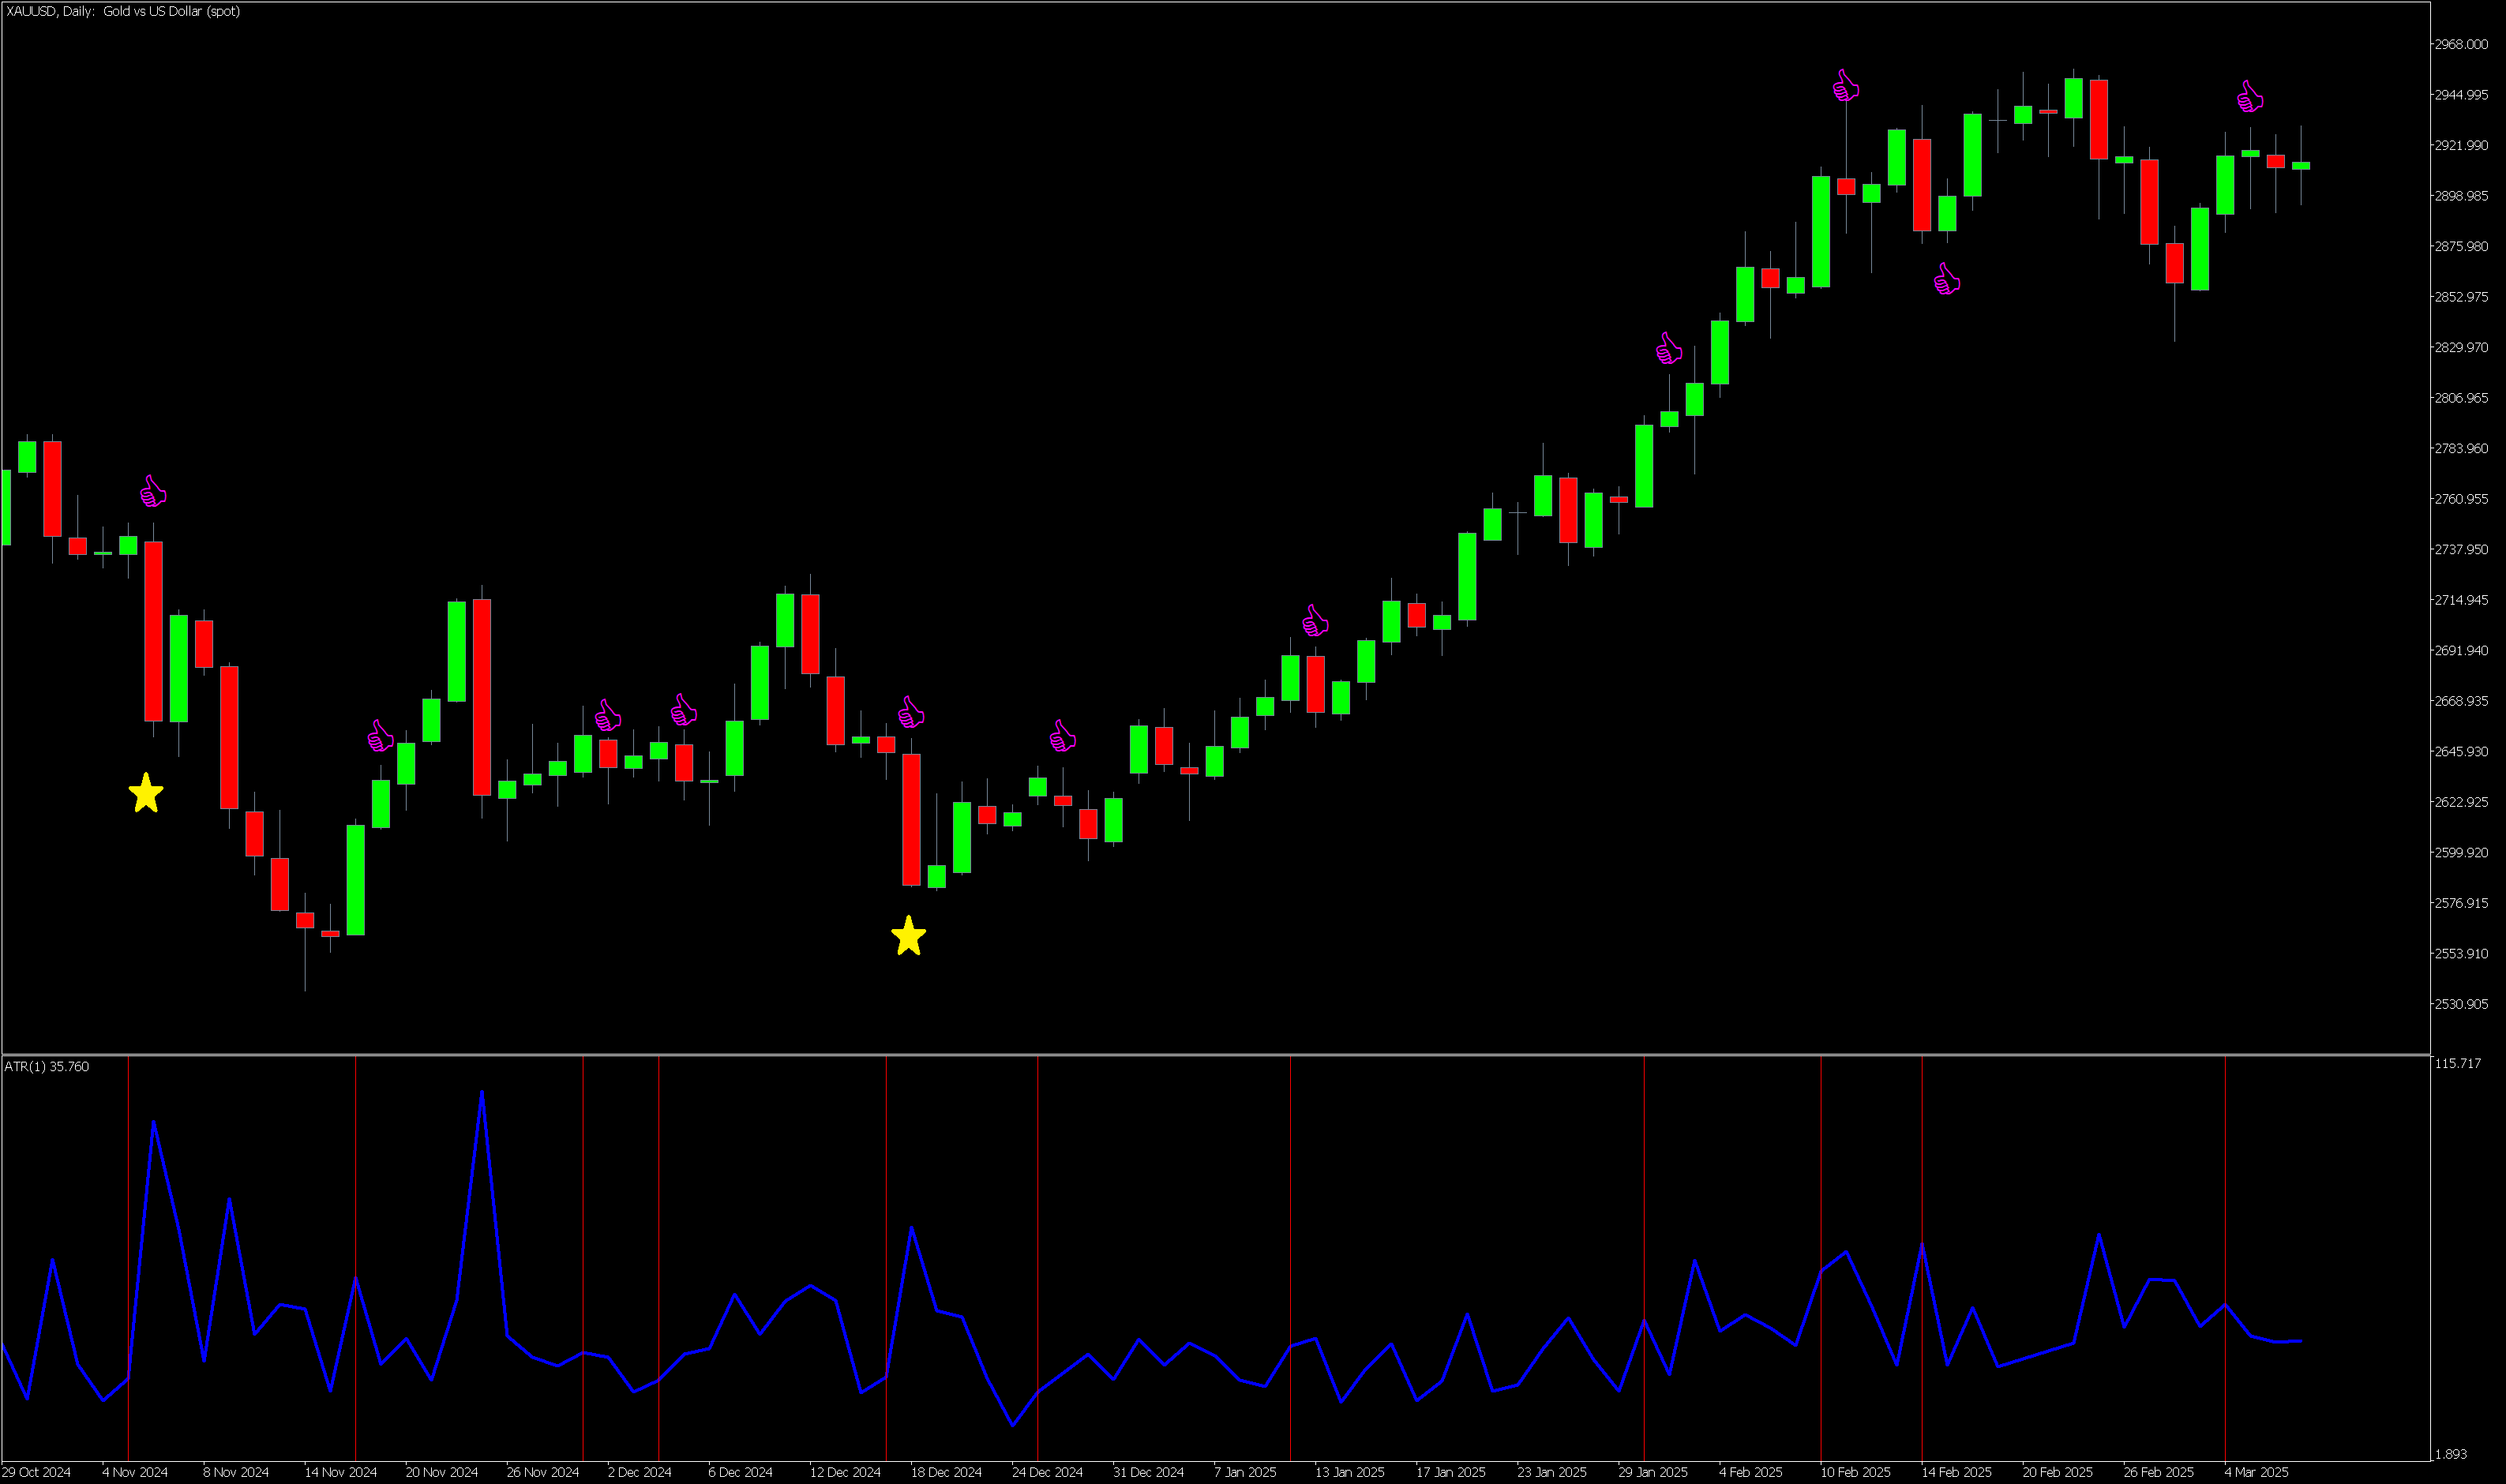Click the 'XAUUSD, Daily: Gold vs US Dollar (spot)' chart title
Screen dimensions: 2506x1484
(x=123, y=11)
